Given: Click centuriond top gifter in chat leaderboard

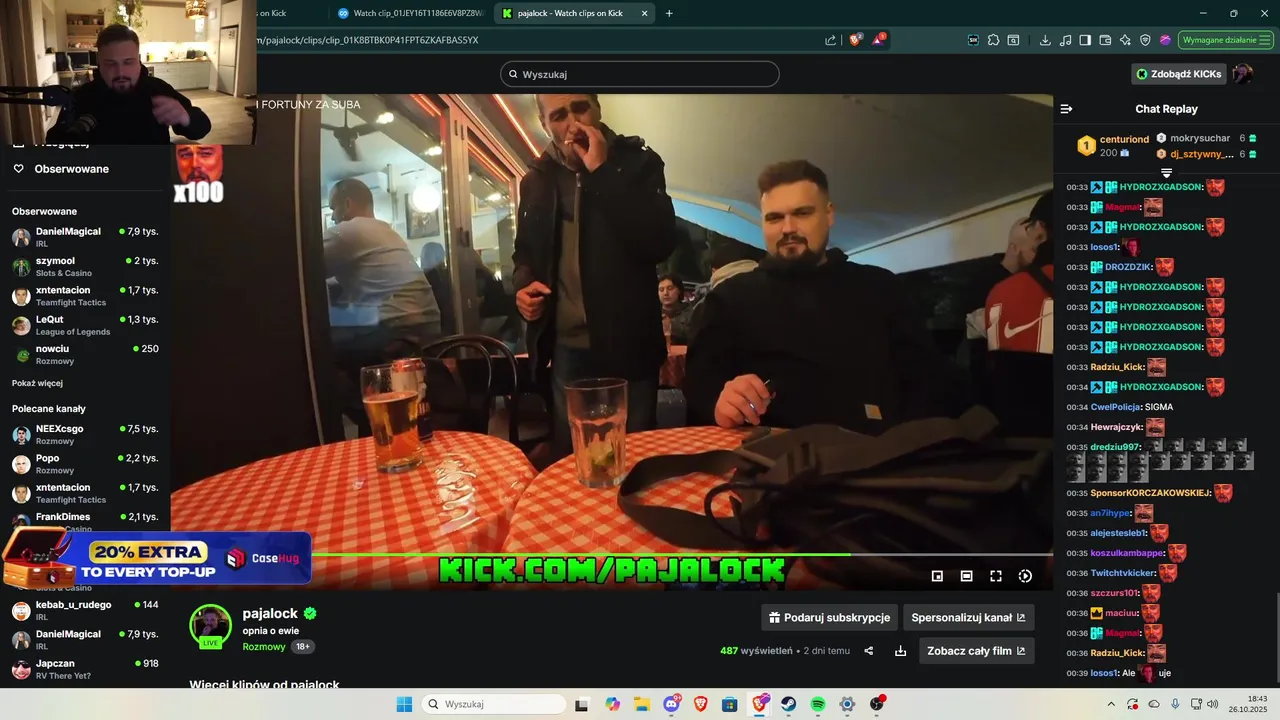Looking at the screenshot, I should 1113,146.
